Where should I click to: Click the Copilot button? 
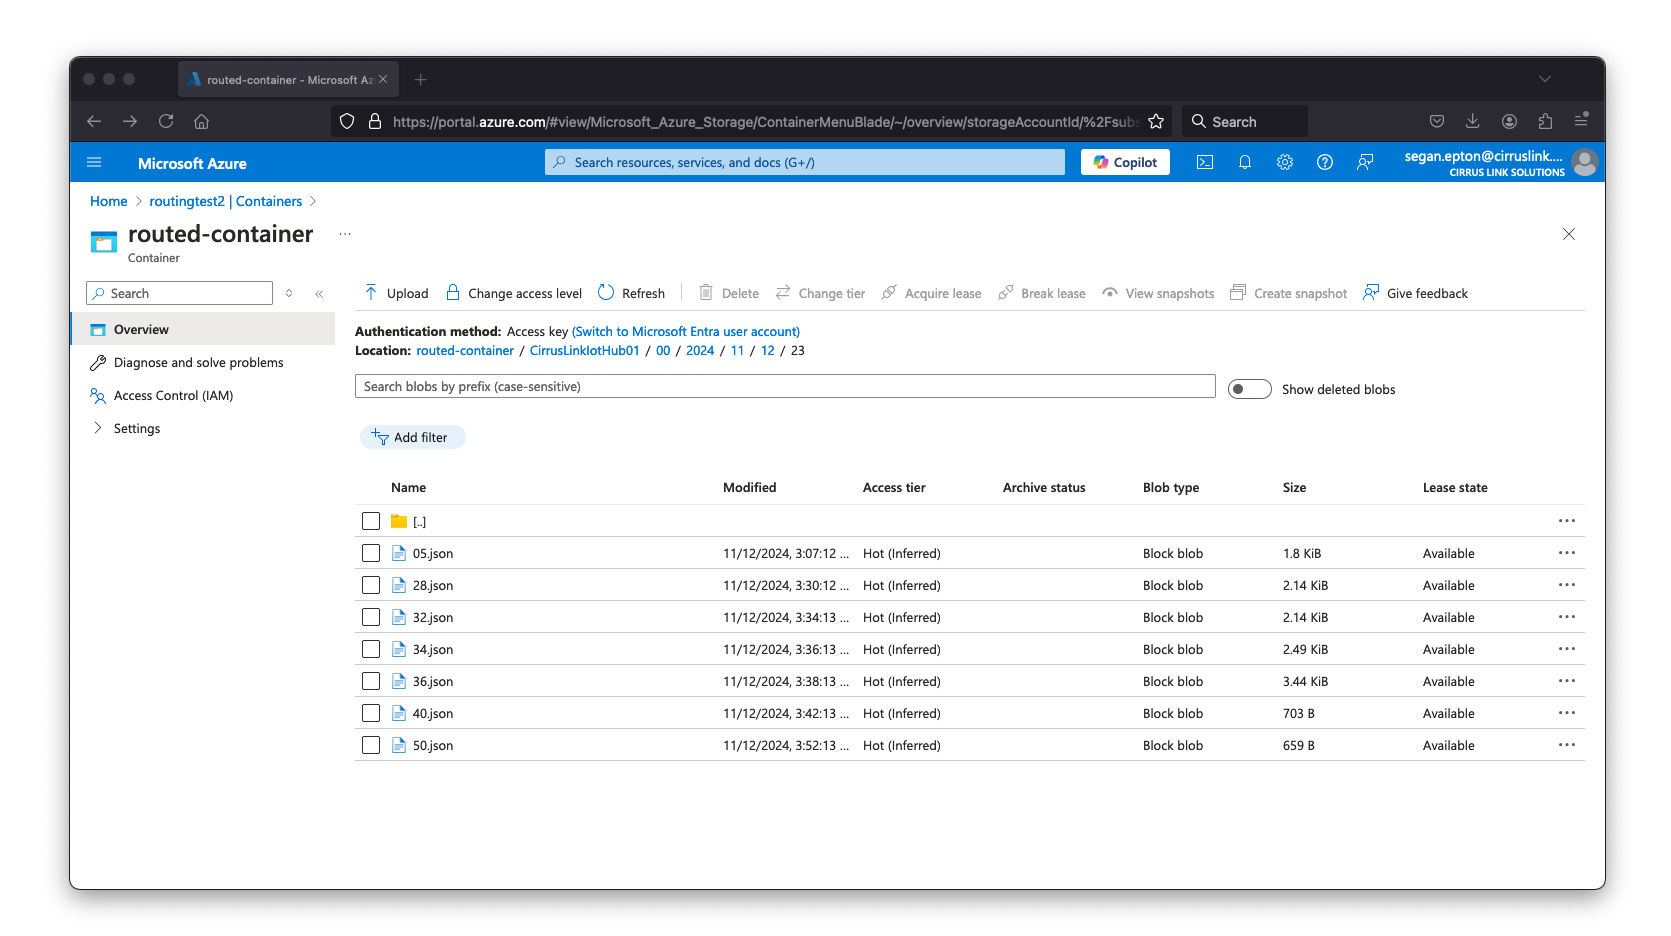1125,162
